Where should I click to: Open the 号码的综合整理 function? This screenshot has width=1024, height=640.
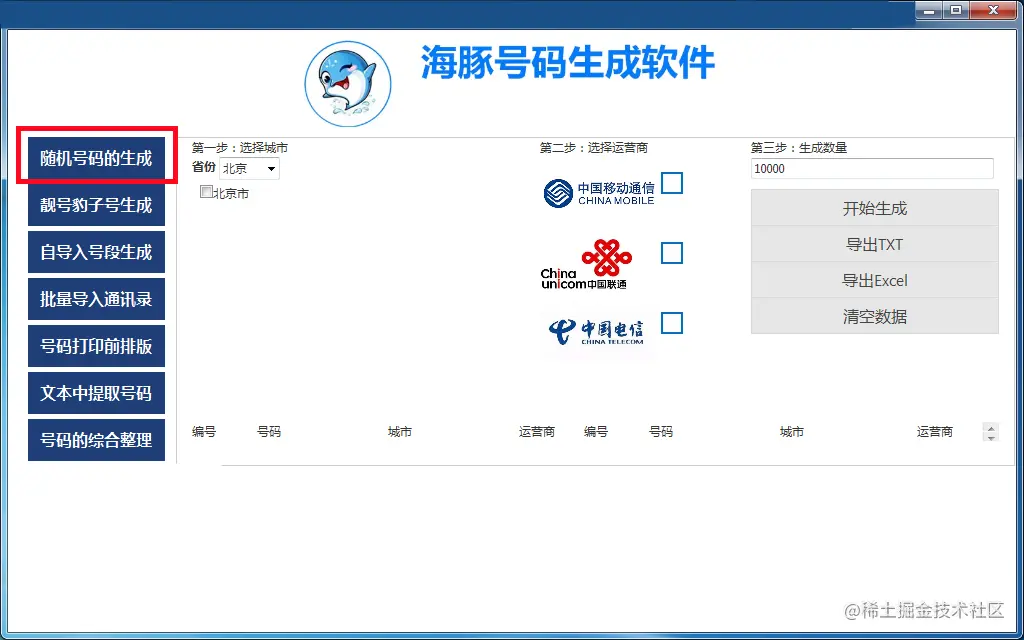coord(96,439)
